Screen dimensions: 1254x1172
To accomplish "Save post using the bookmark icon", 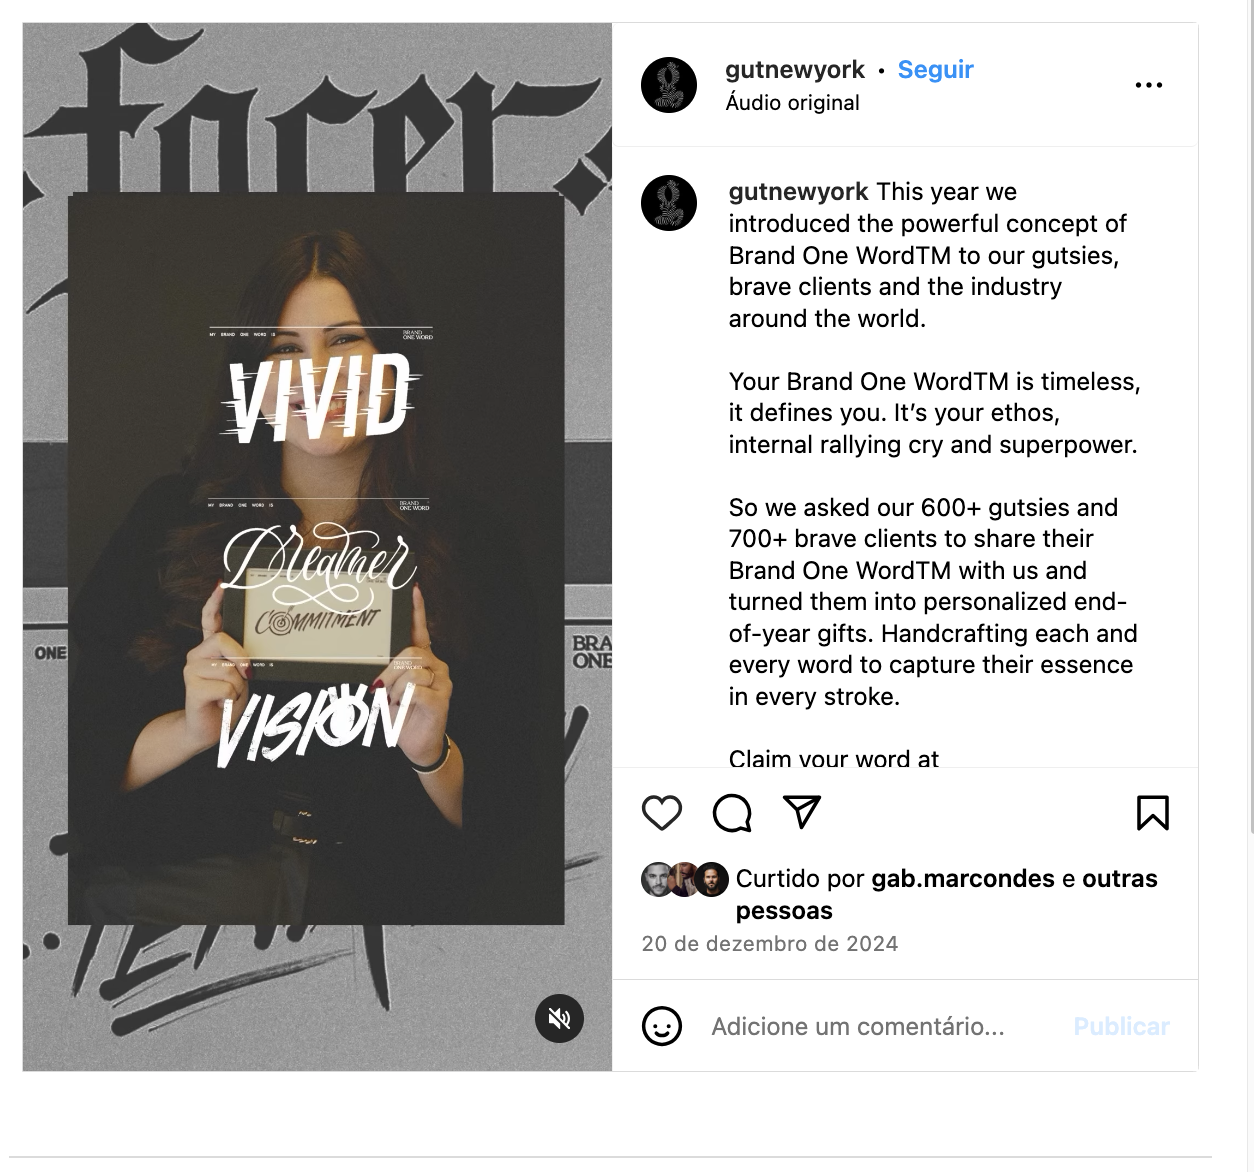I will [1152, 813].
